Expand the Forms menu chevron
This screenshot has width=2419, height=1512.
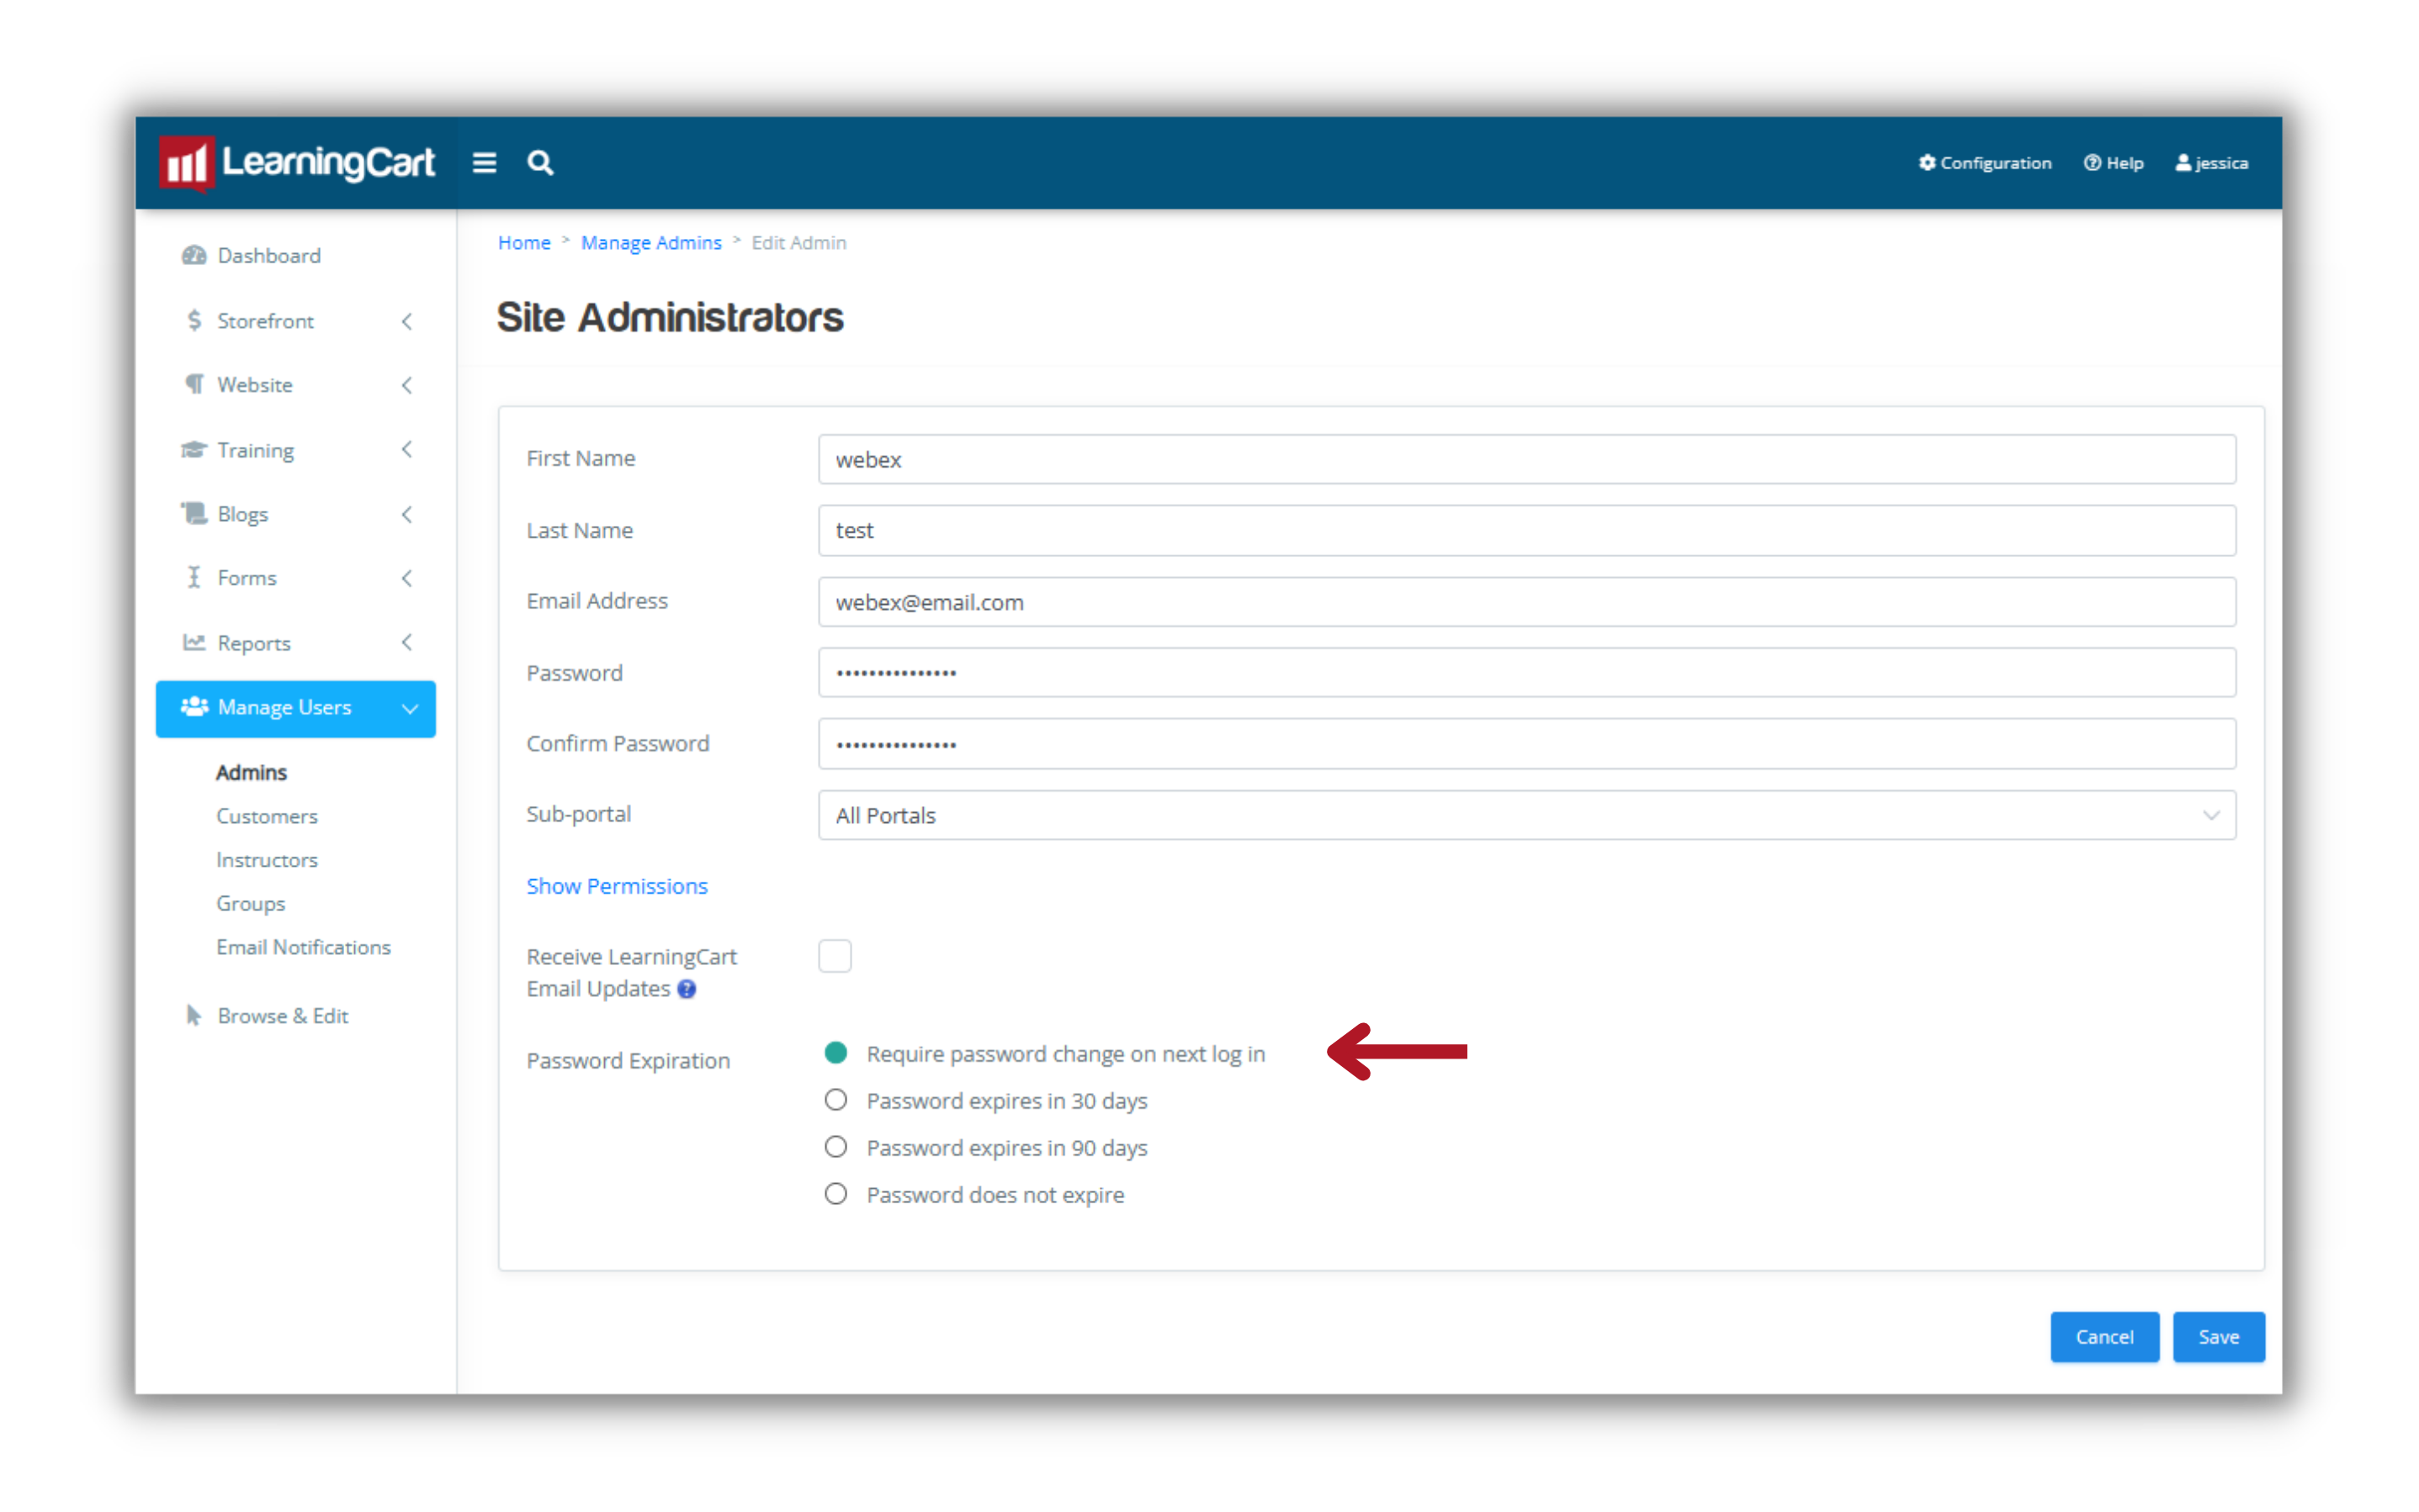407,578
